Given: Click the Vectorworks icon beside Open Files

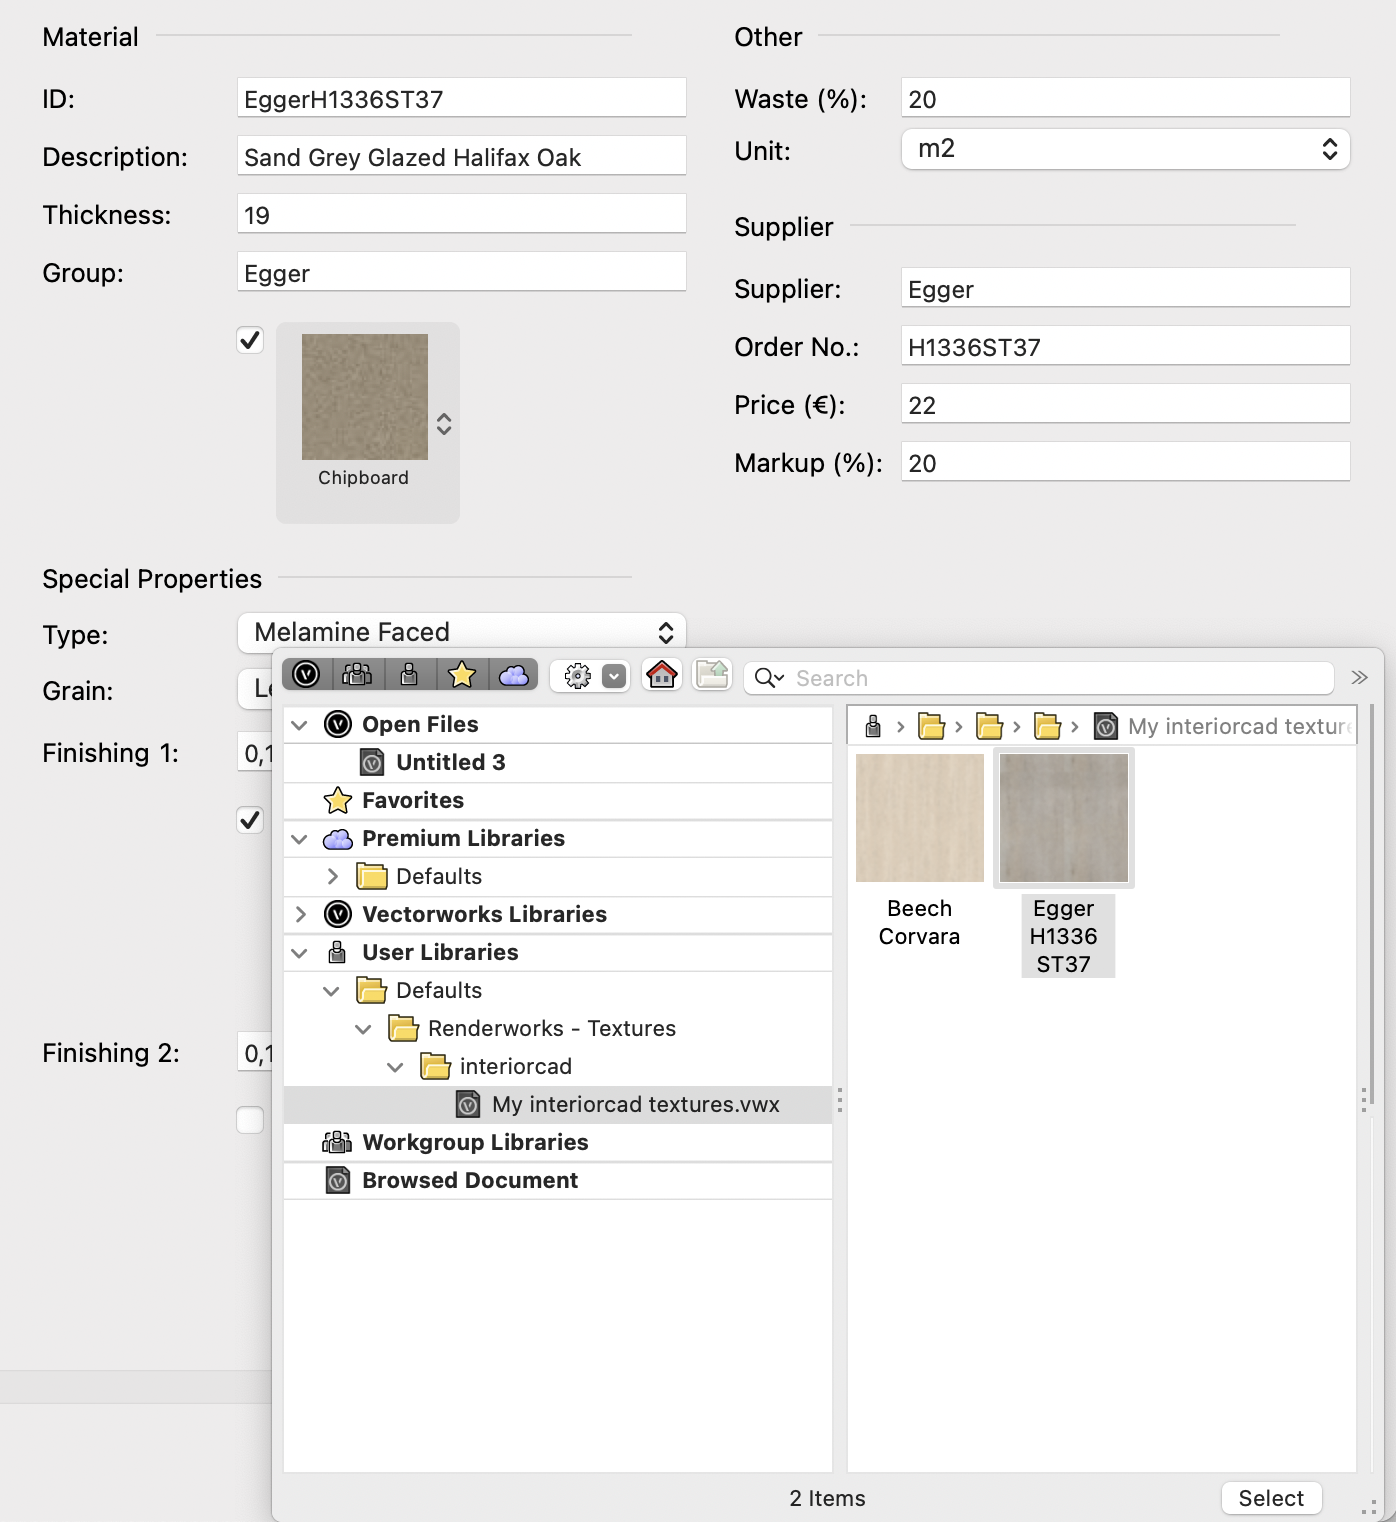Looking at the screenshot, I should click(338, 724).
